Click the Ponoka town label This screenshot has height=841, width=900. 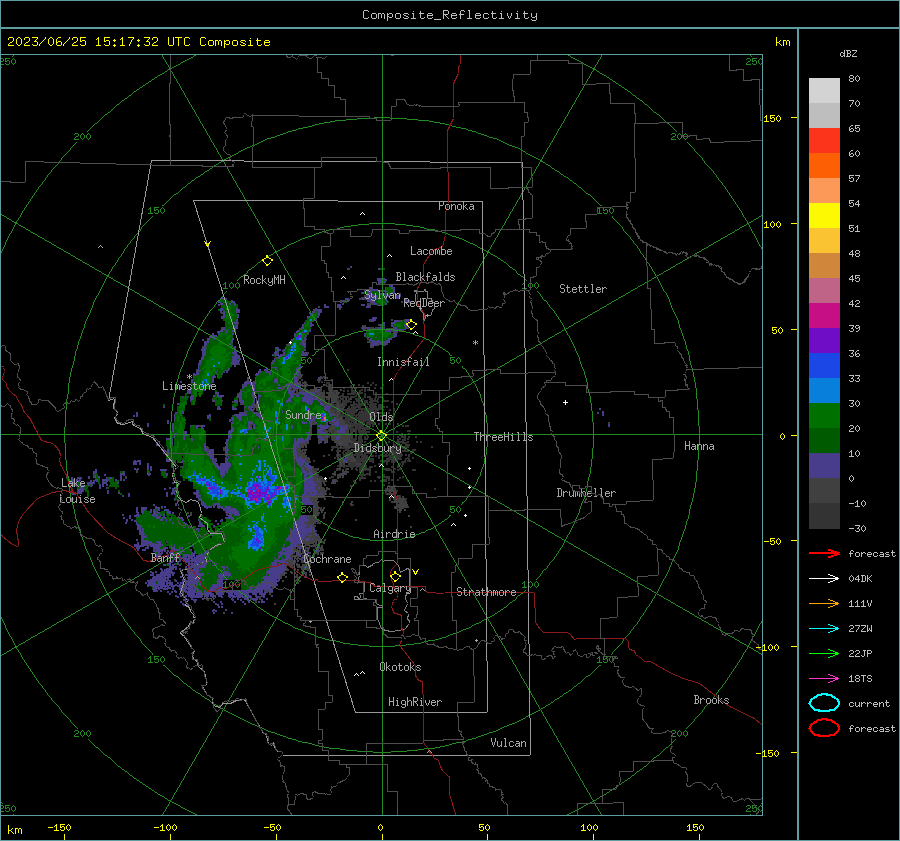tap(456, 206)
